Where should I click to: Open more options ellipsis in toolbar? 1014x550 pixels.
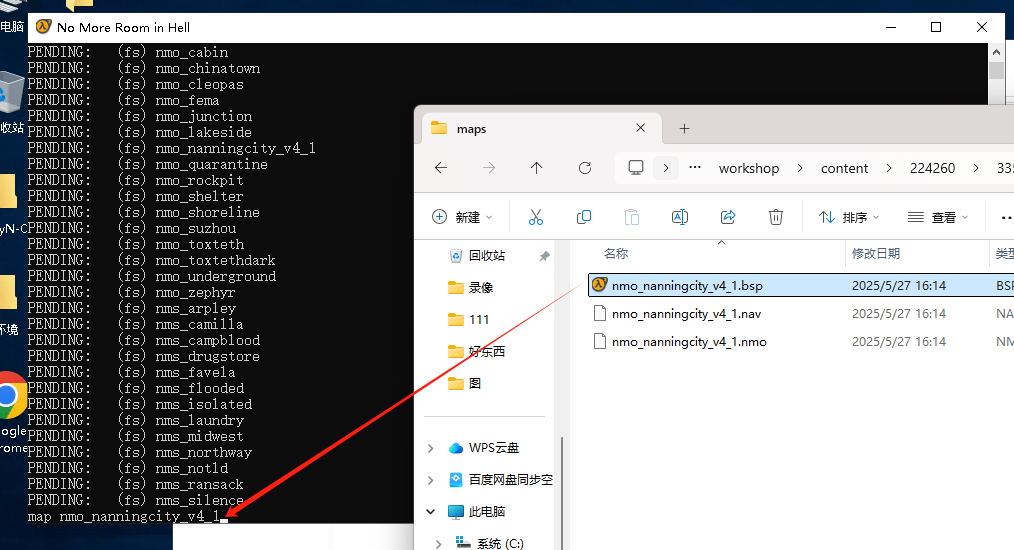click(1006, 217)
